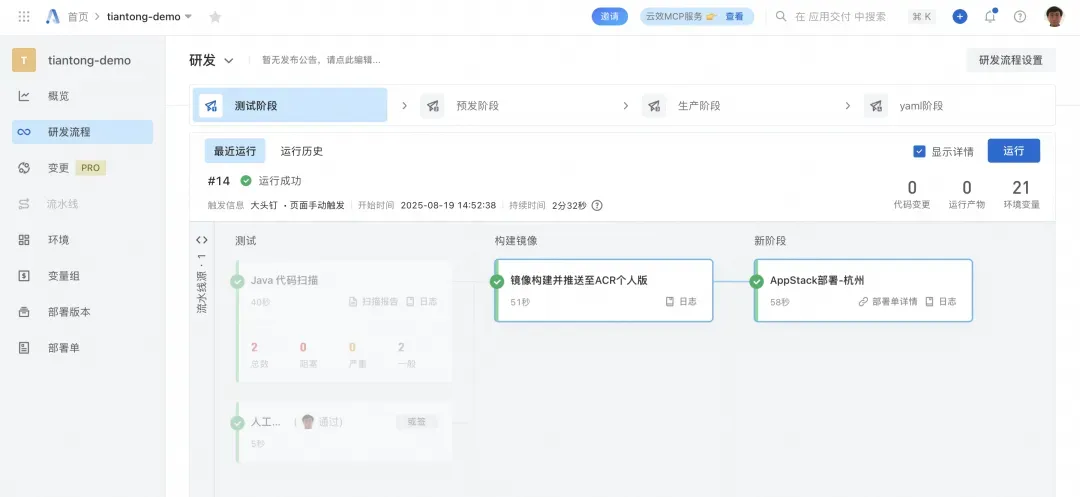1080x497 pixels.
Task: Click success check icon on AppStack部署-杭州 card
Action: [756, 281]
